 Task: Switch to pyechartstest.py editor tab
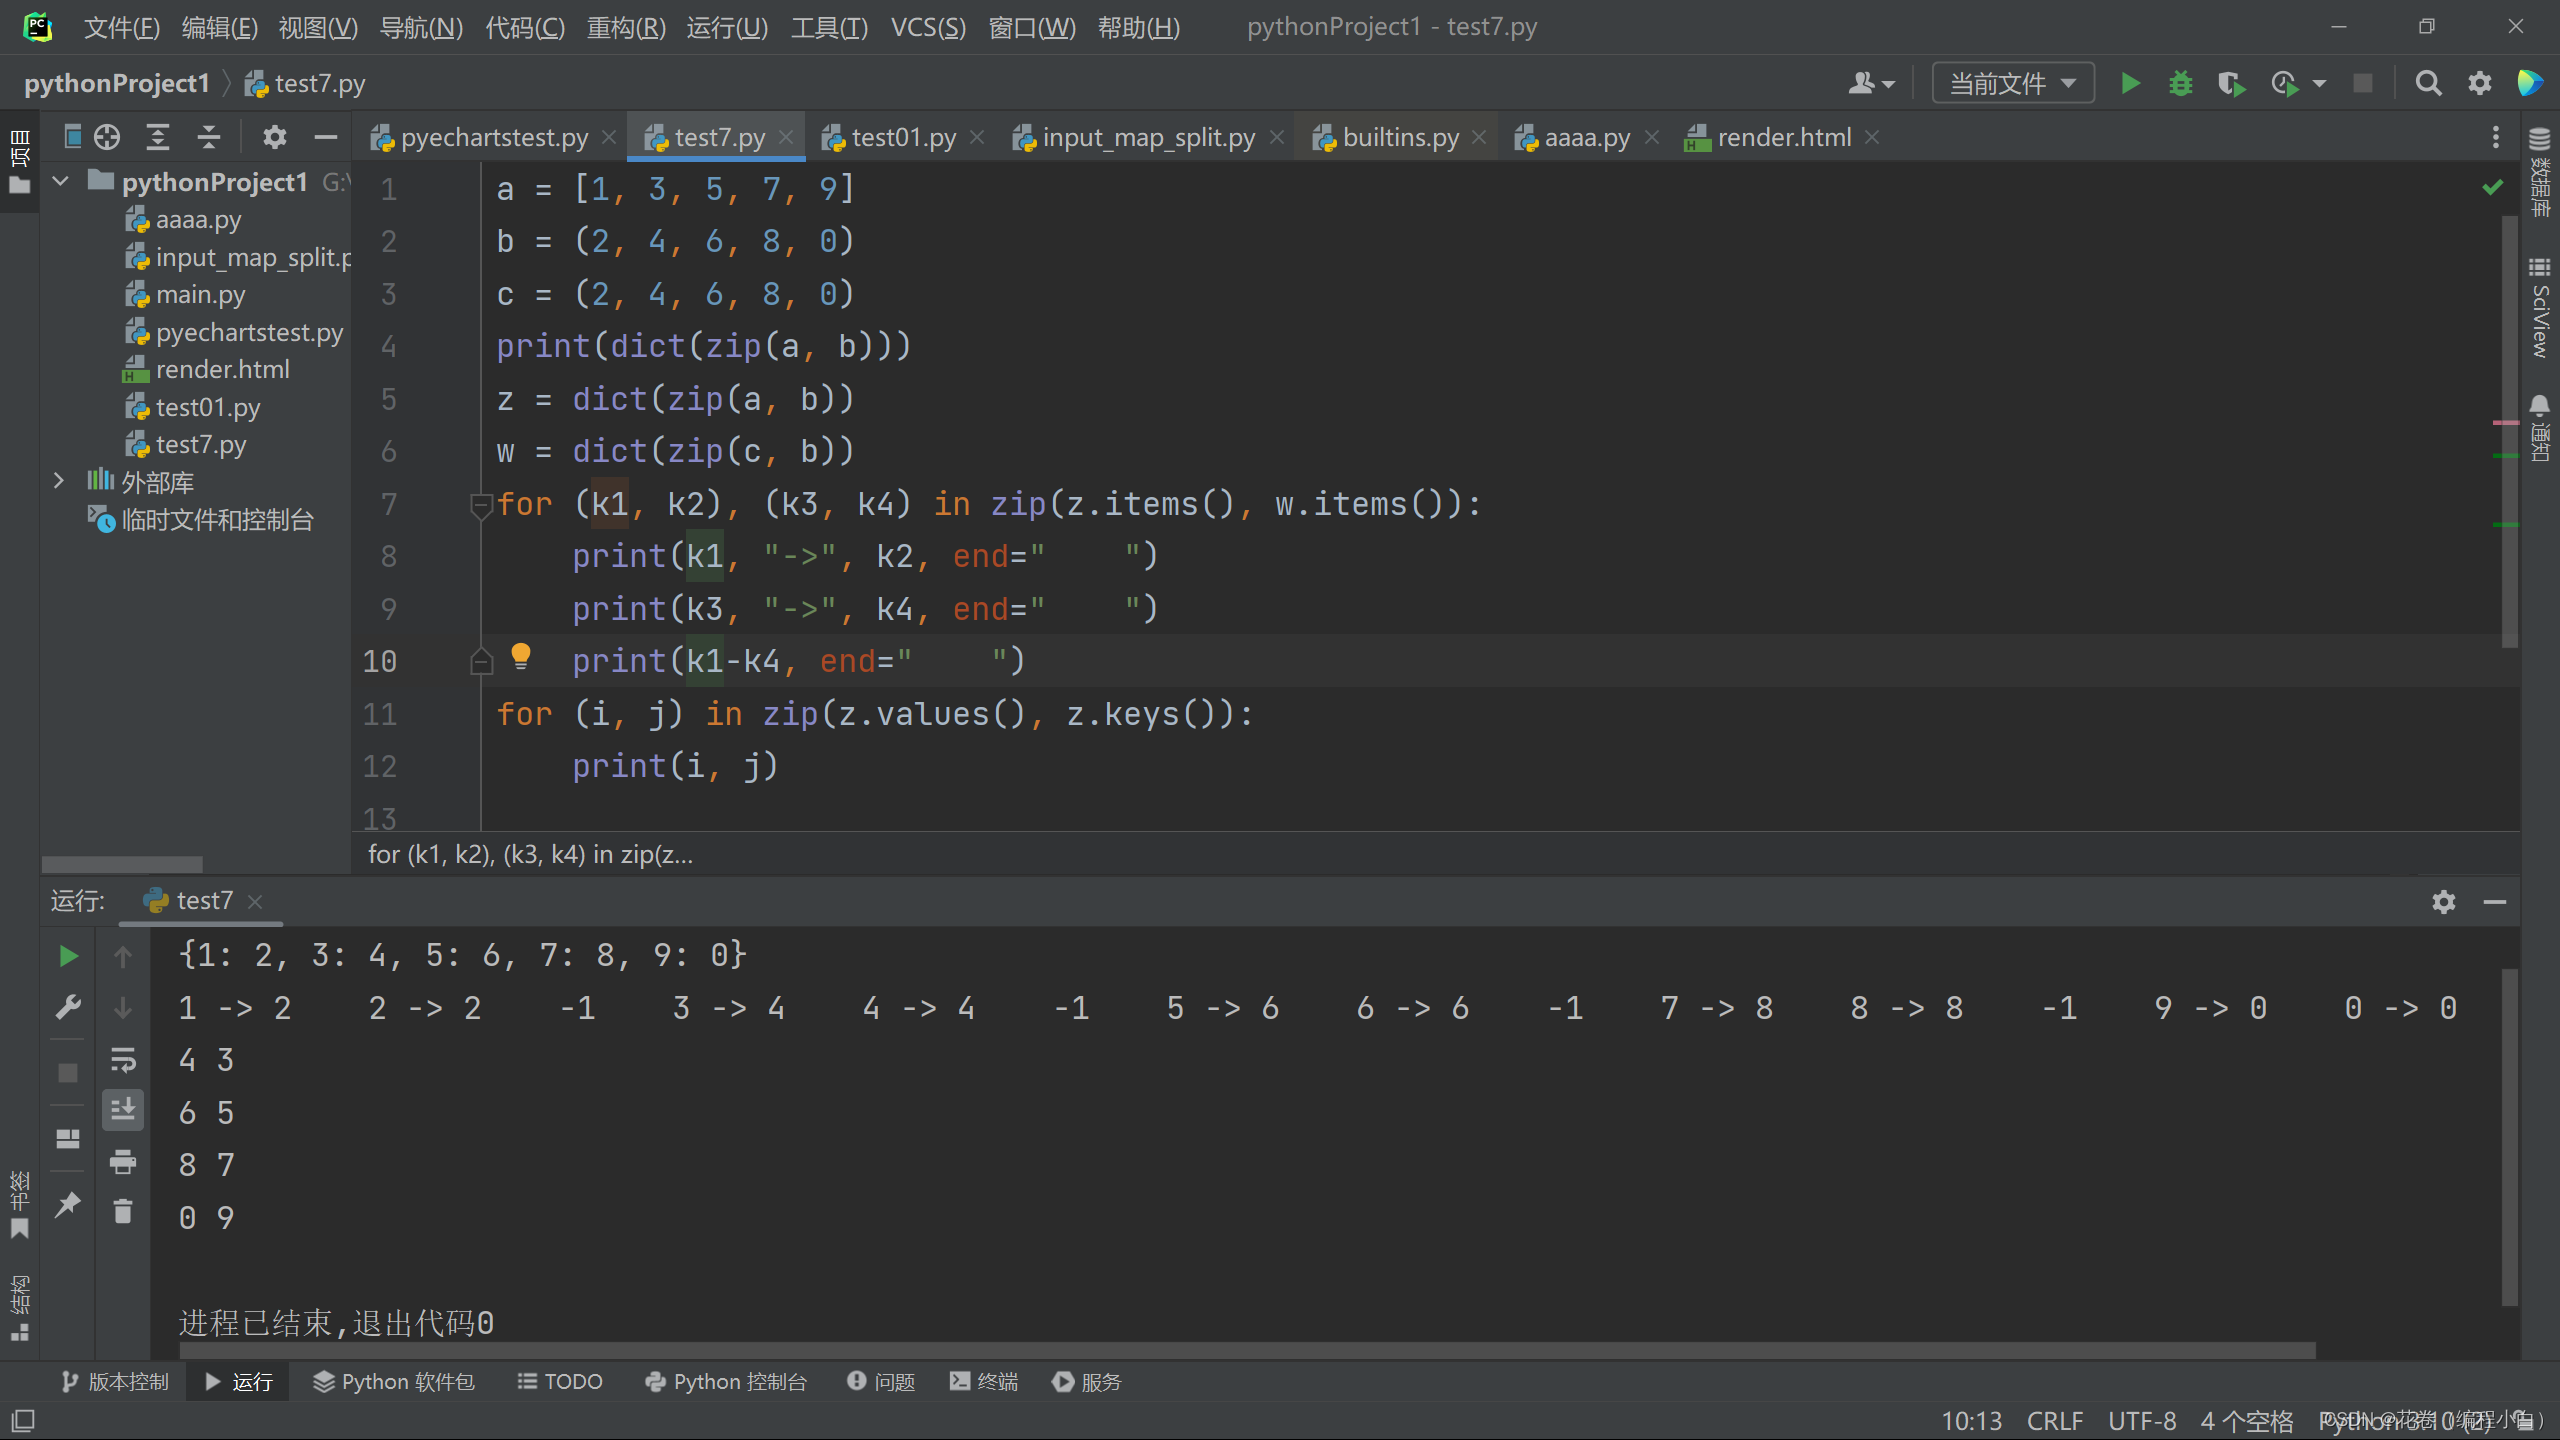(x=494, y=137)
